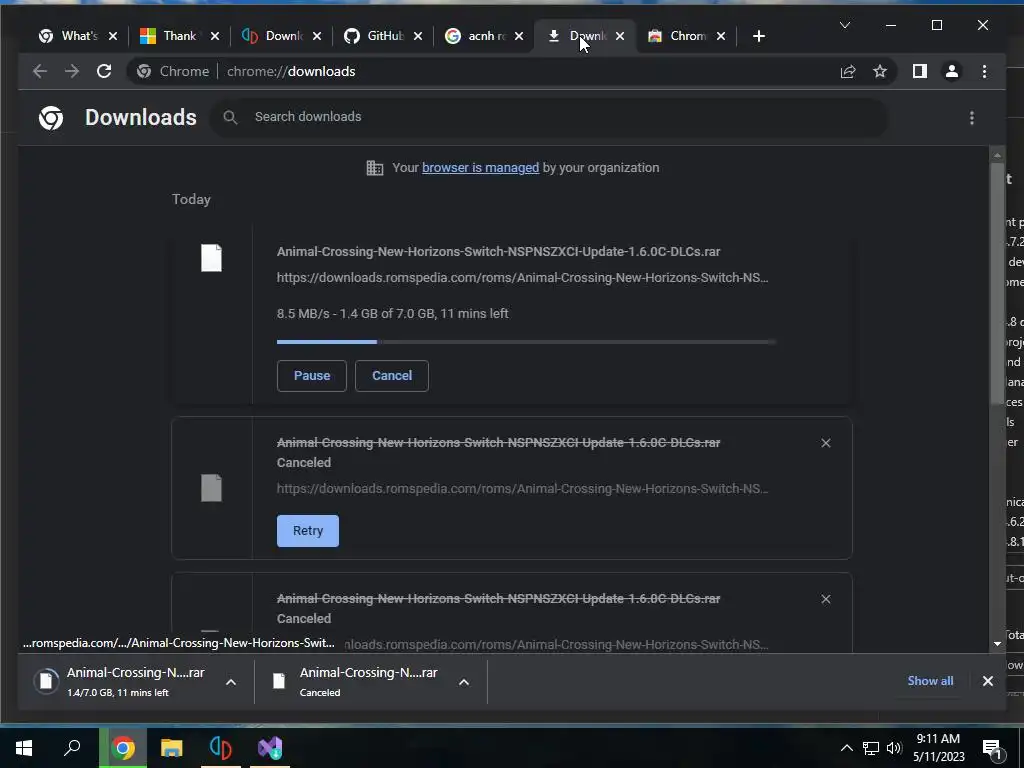Focus the Search downloads field

click(549, 117)
